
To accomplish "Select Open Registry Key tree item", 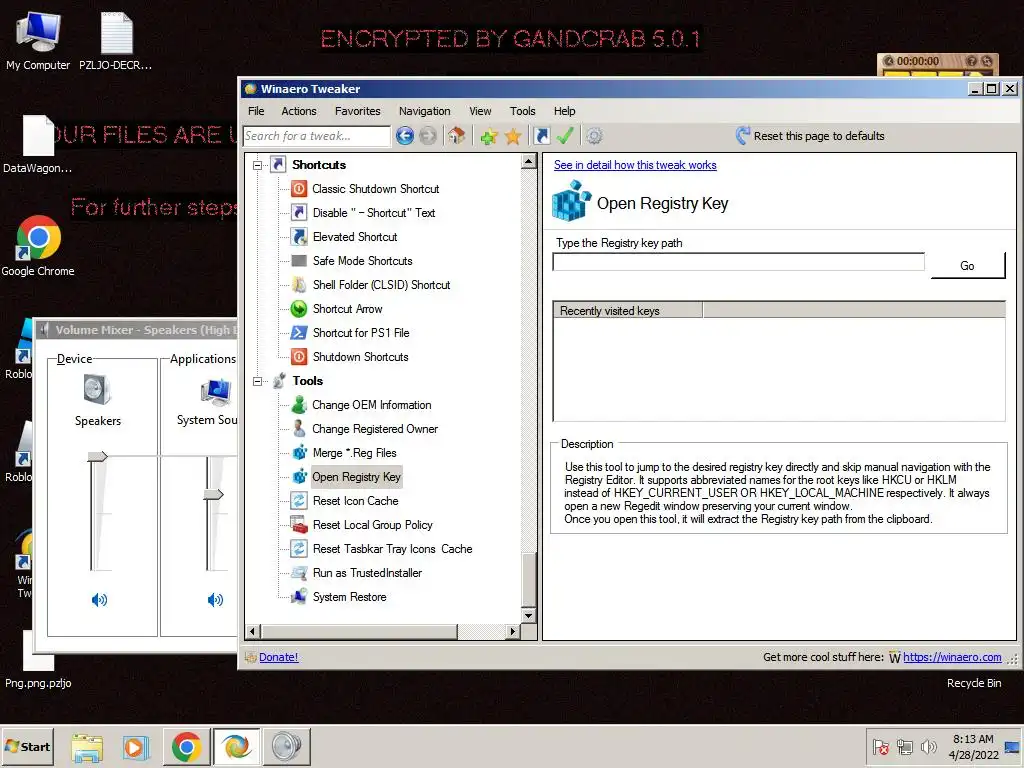I will (356, 477).
